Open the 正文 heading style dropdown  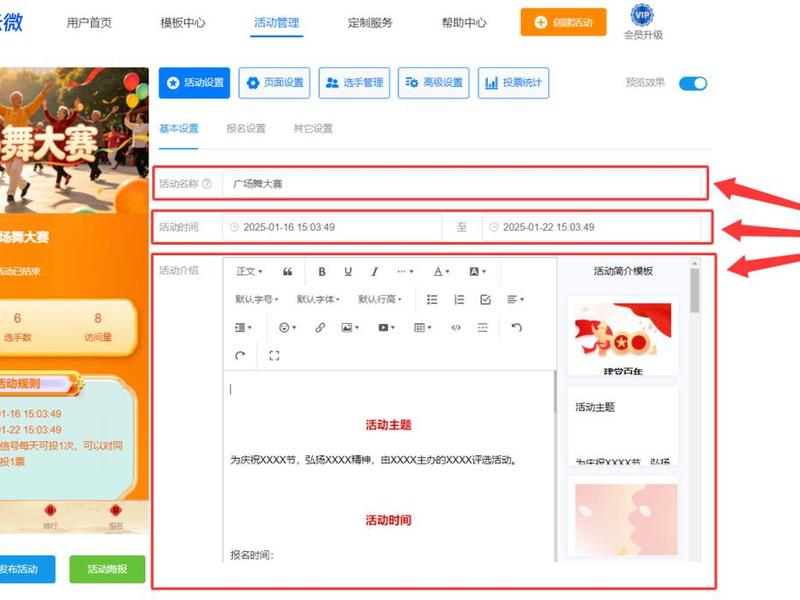point(249,271)
